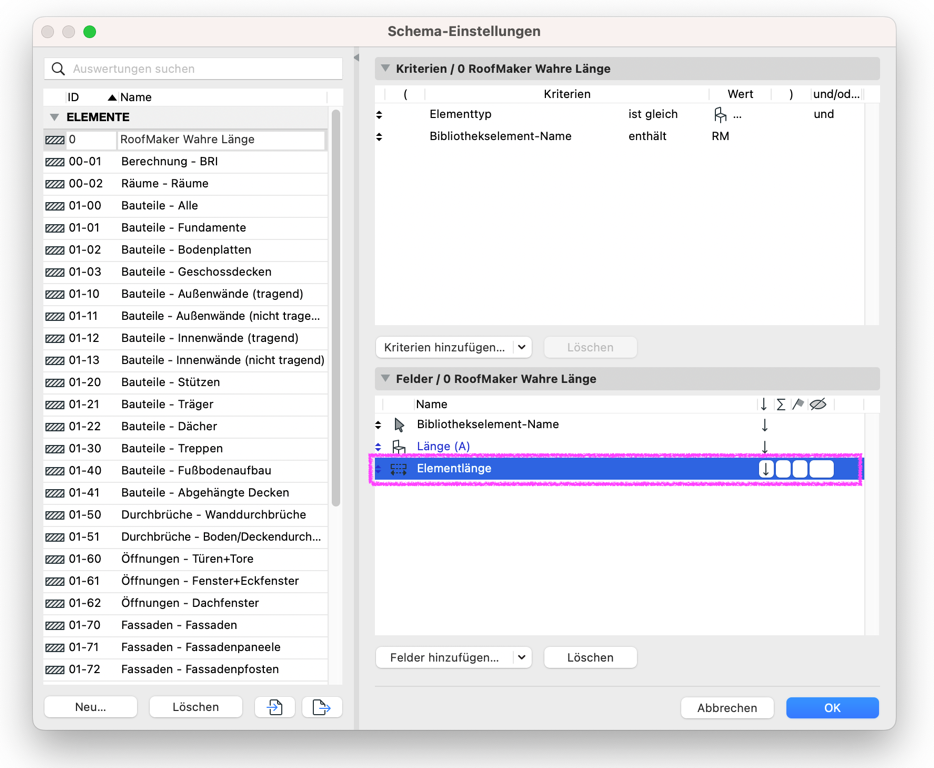Screen dimensions: 934x768
Task: Toggle the hide box for the Elementlänge field
Action: coord(821,469)
